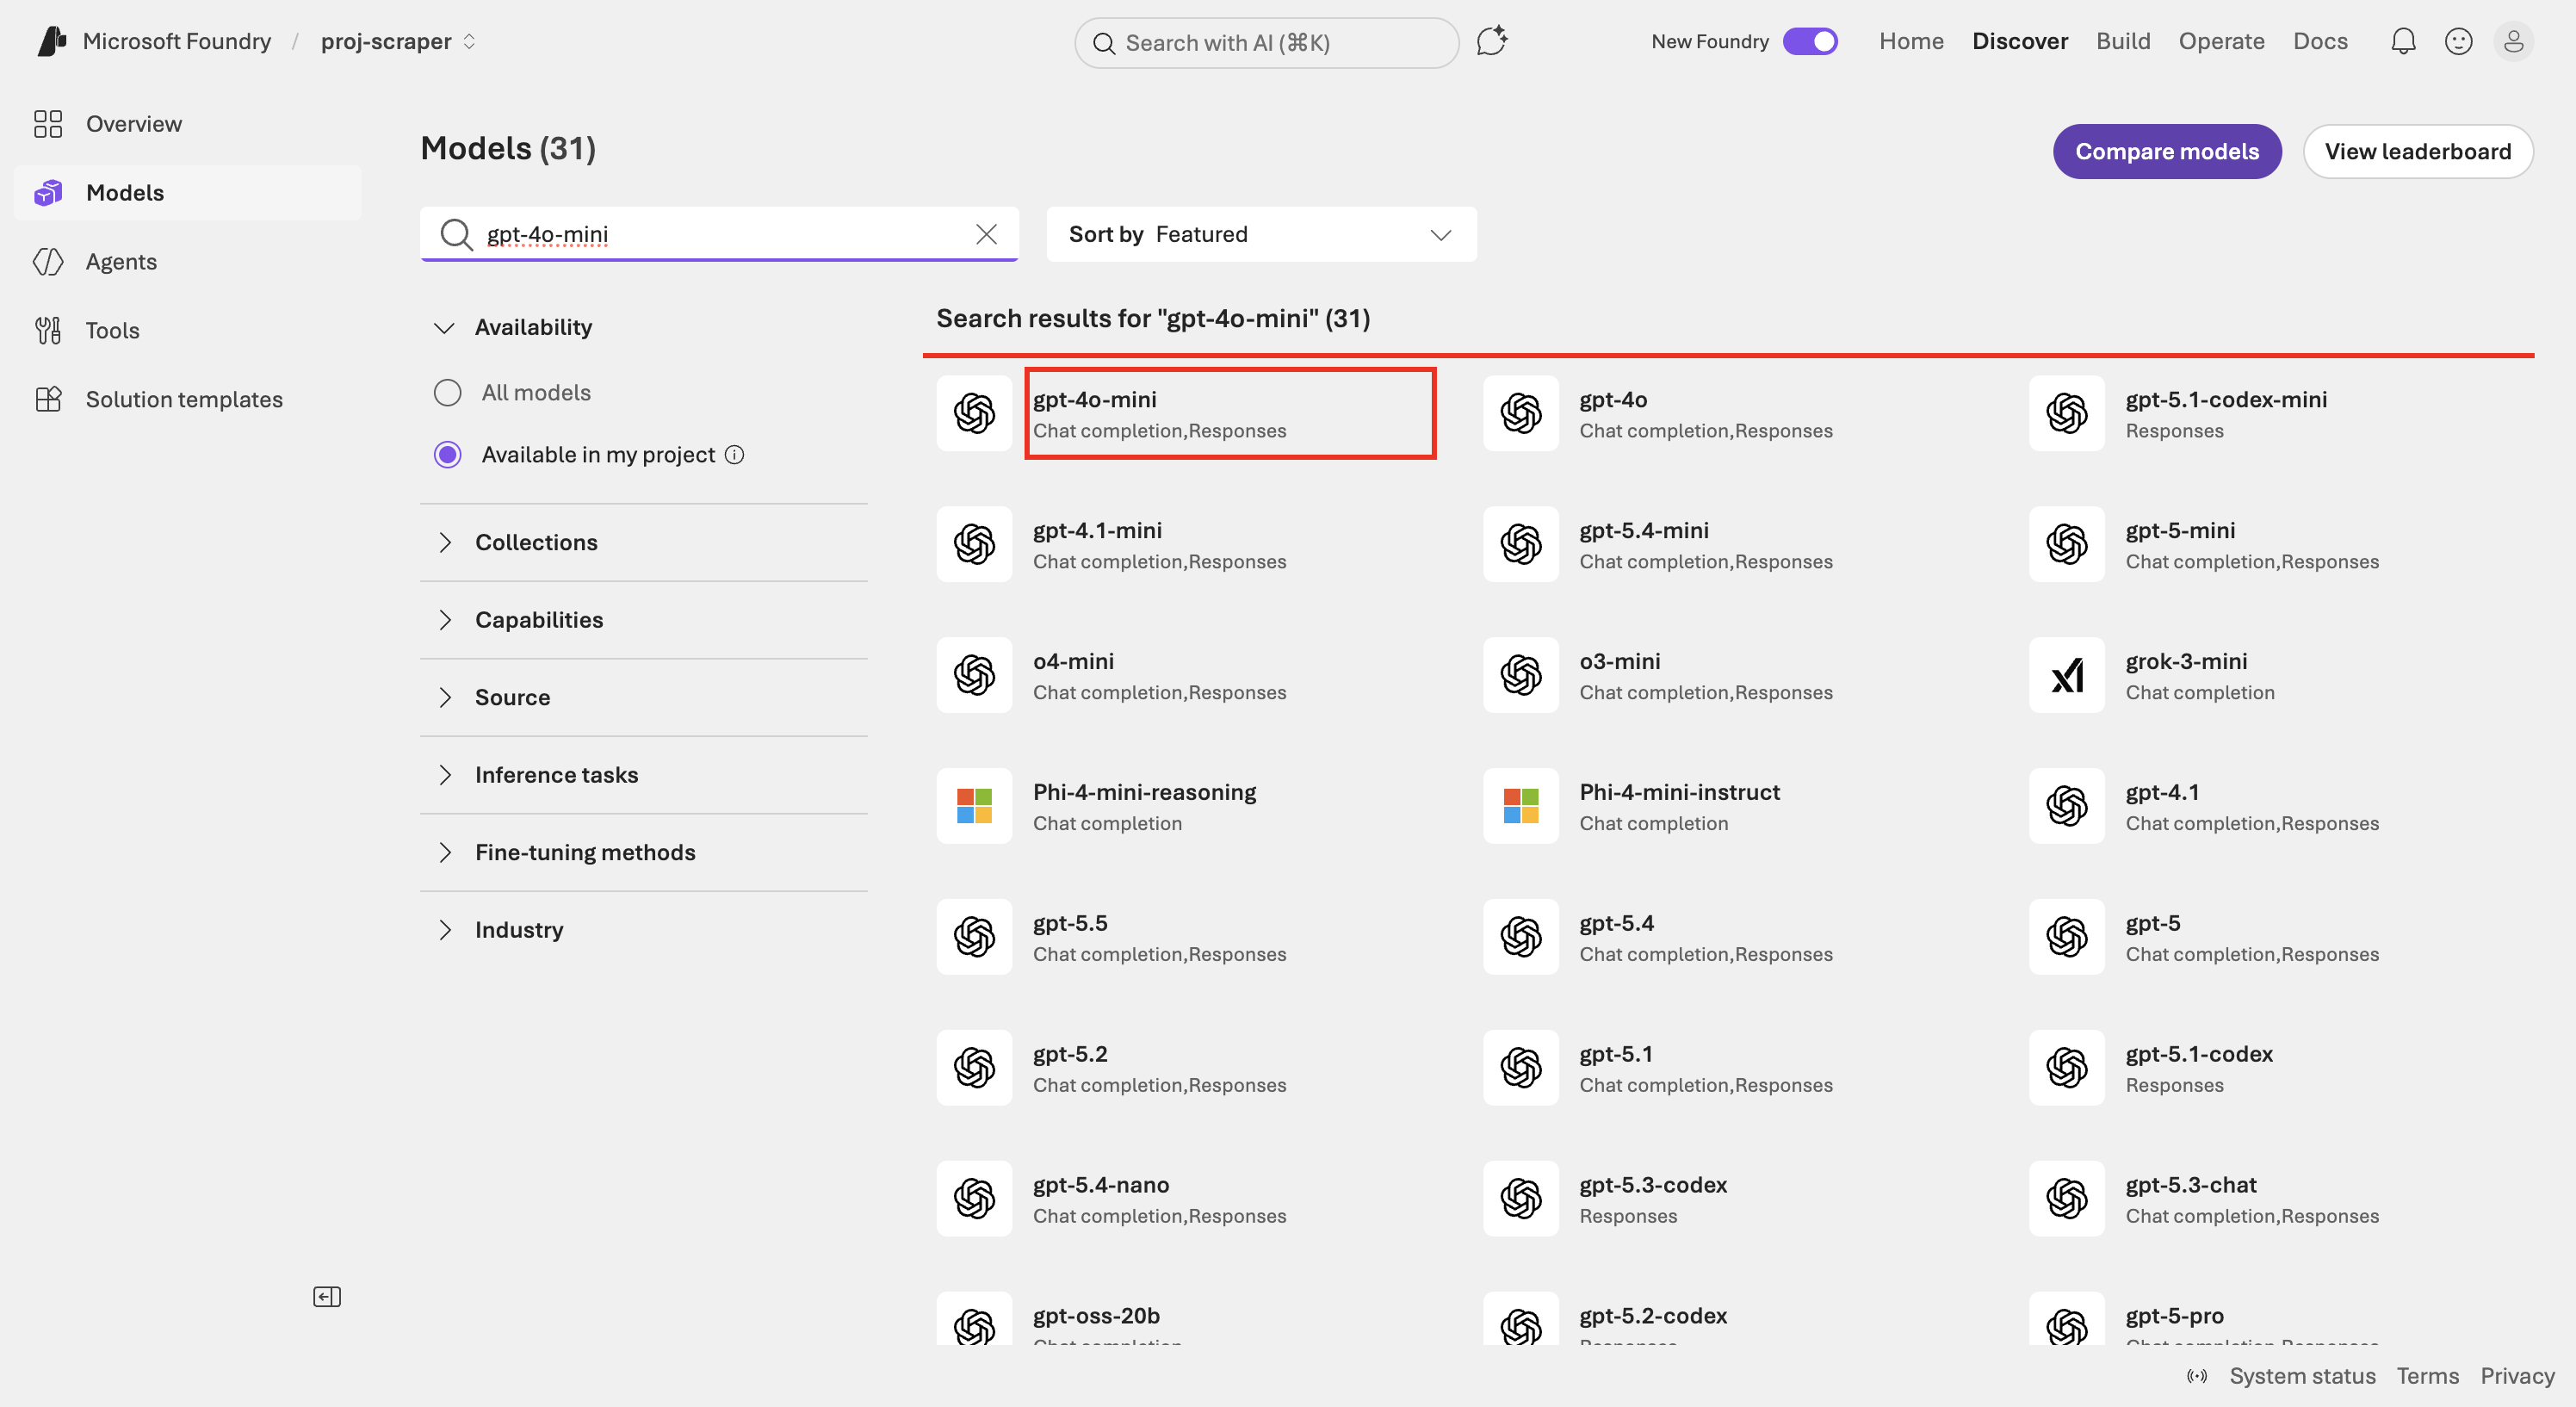
Task: Click the View leaderboard button
Action: click(2417, 151)
